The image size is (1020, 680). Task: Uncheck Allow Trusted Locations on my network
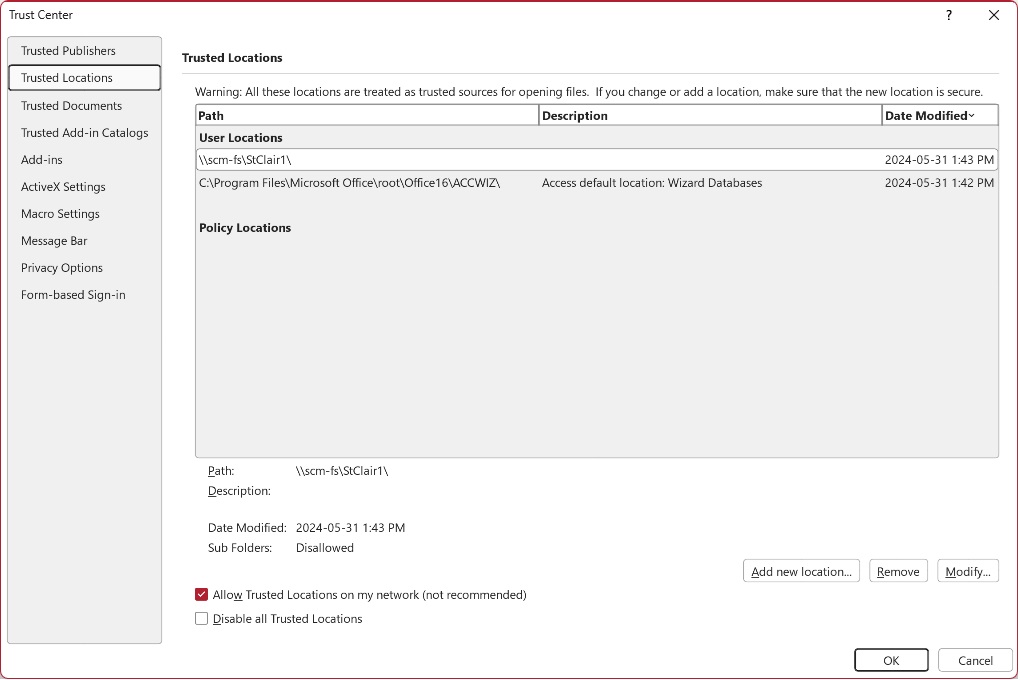[x=201, y=594]
